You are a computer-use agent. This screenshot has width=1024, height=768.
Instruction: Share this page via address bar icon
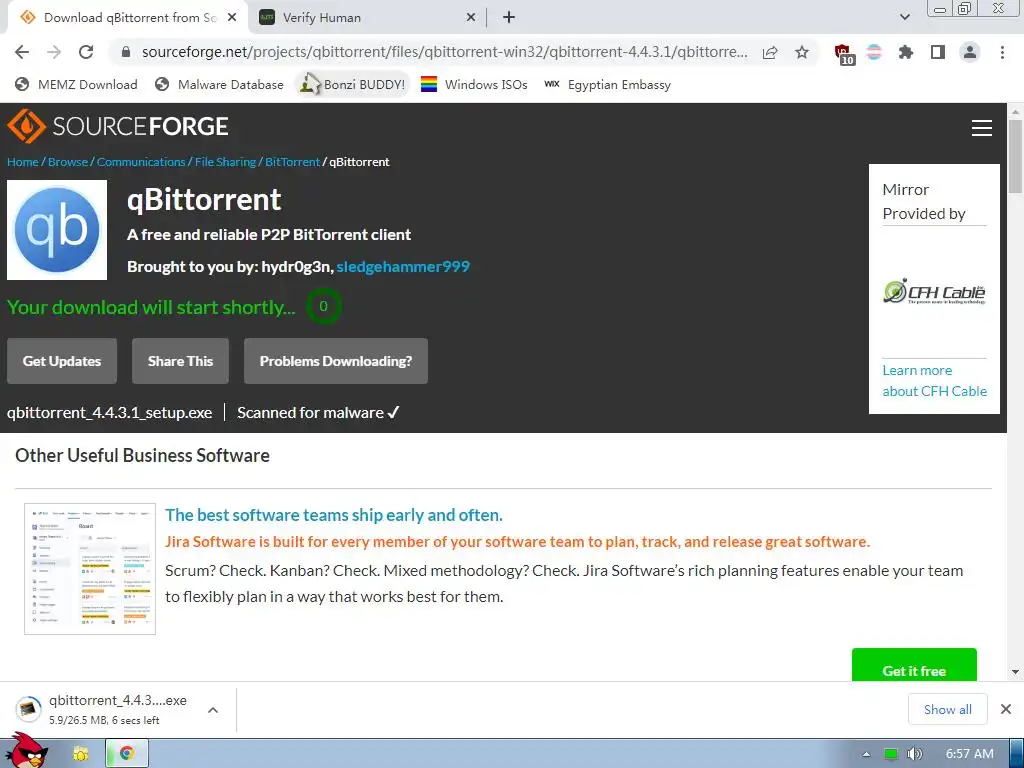pyautogui.click(x=770, y=52)
